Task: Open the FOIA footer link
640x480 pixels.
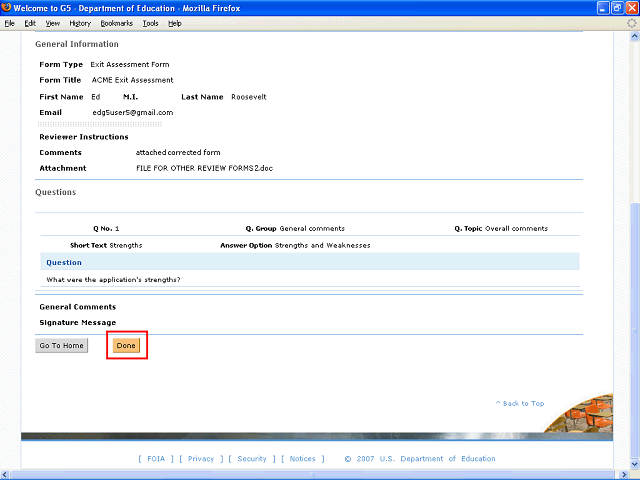Action: 156,459
